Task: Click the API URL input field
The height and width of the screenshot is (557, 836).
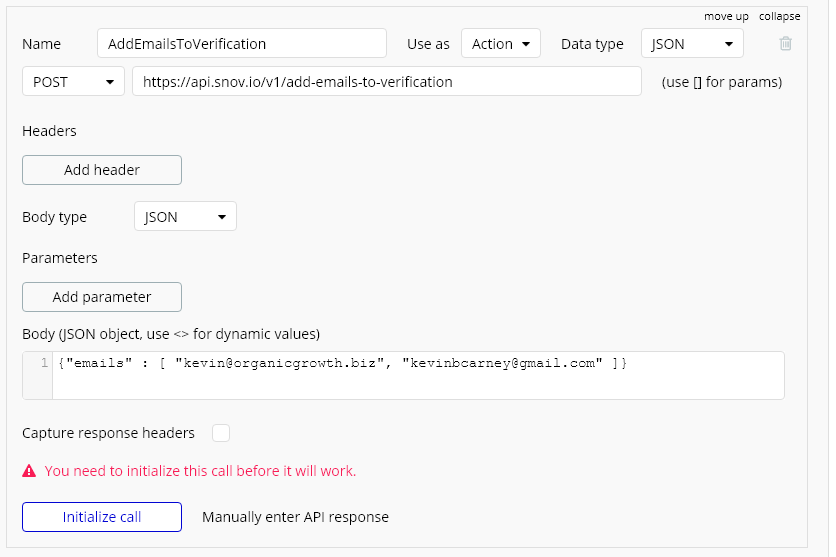Action: [387, 82]
